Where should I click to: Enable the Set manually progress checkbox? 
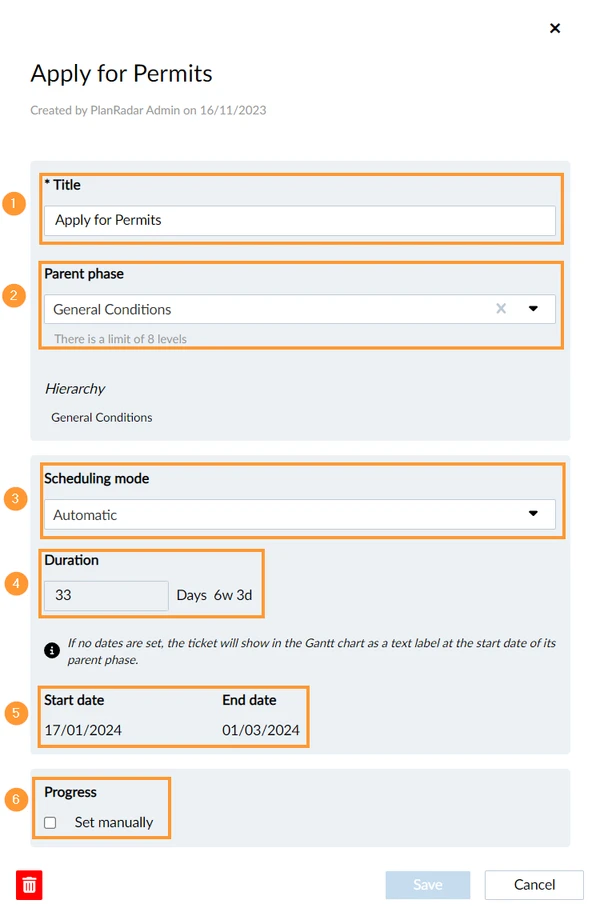click(50, 822)
